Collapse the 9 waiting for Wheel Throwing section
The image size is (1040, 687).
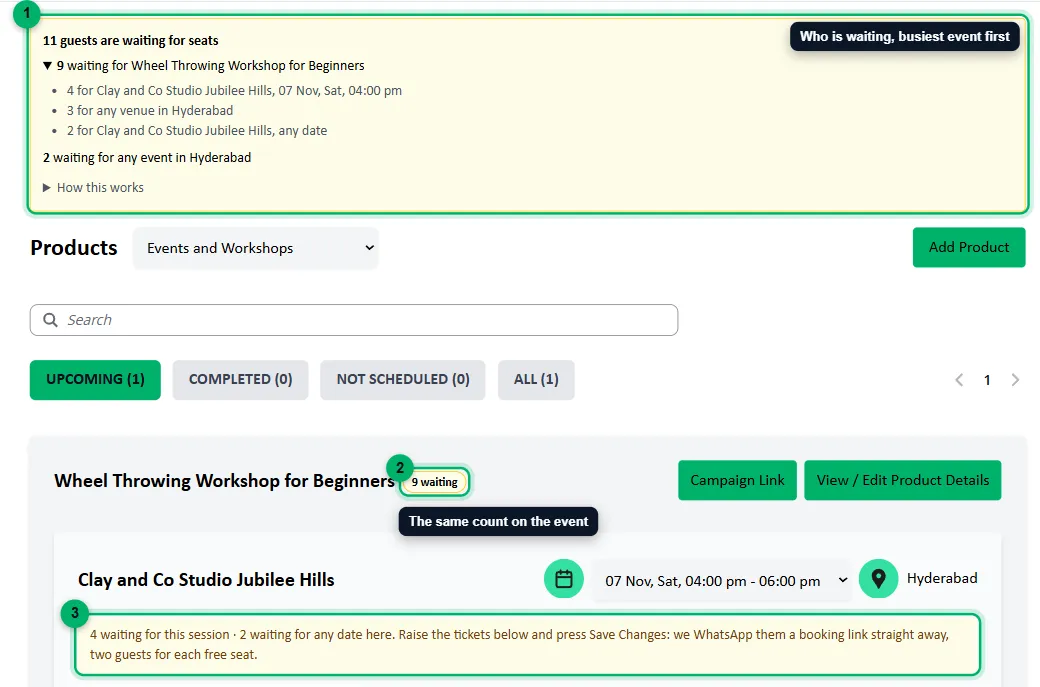204,66
